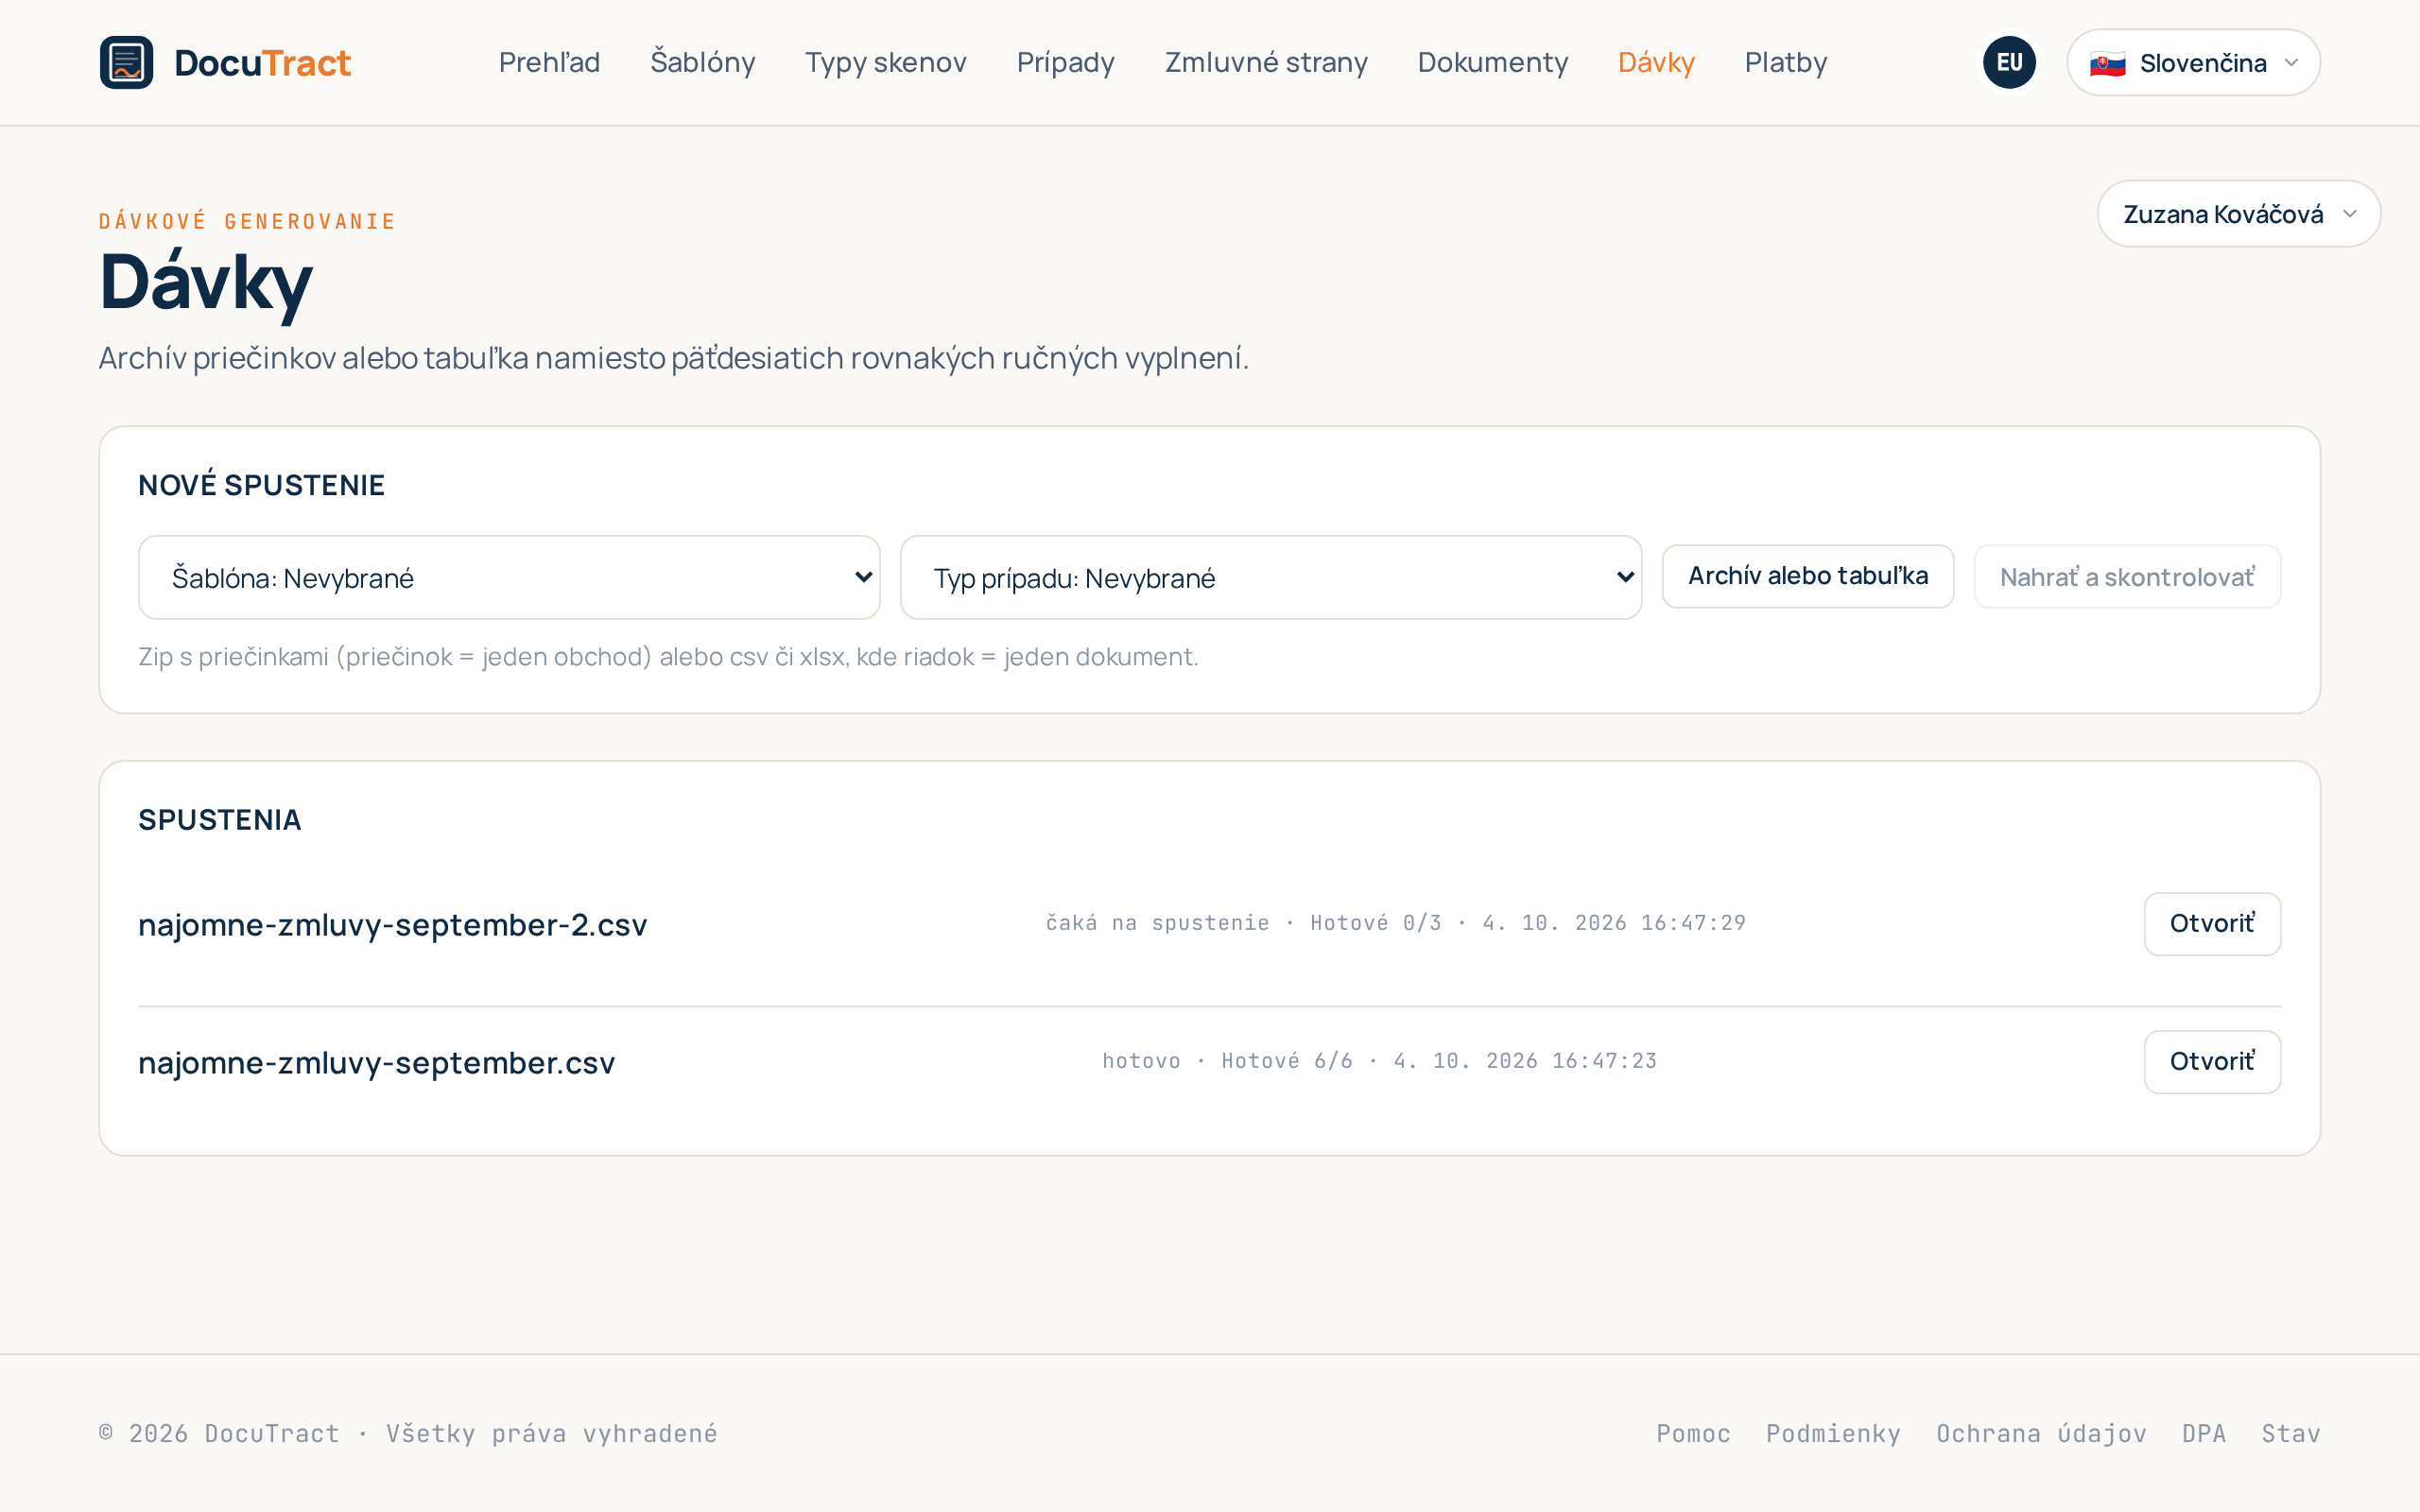Click the Slovak flag icon
Screen dimensions: 2420x1512
click(2107, 64)
